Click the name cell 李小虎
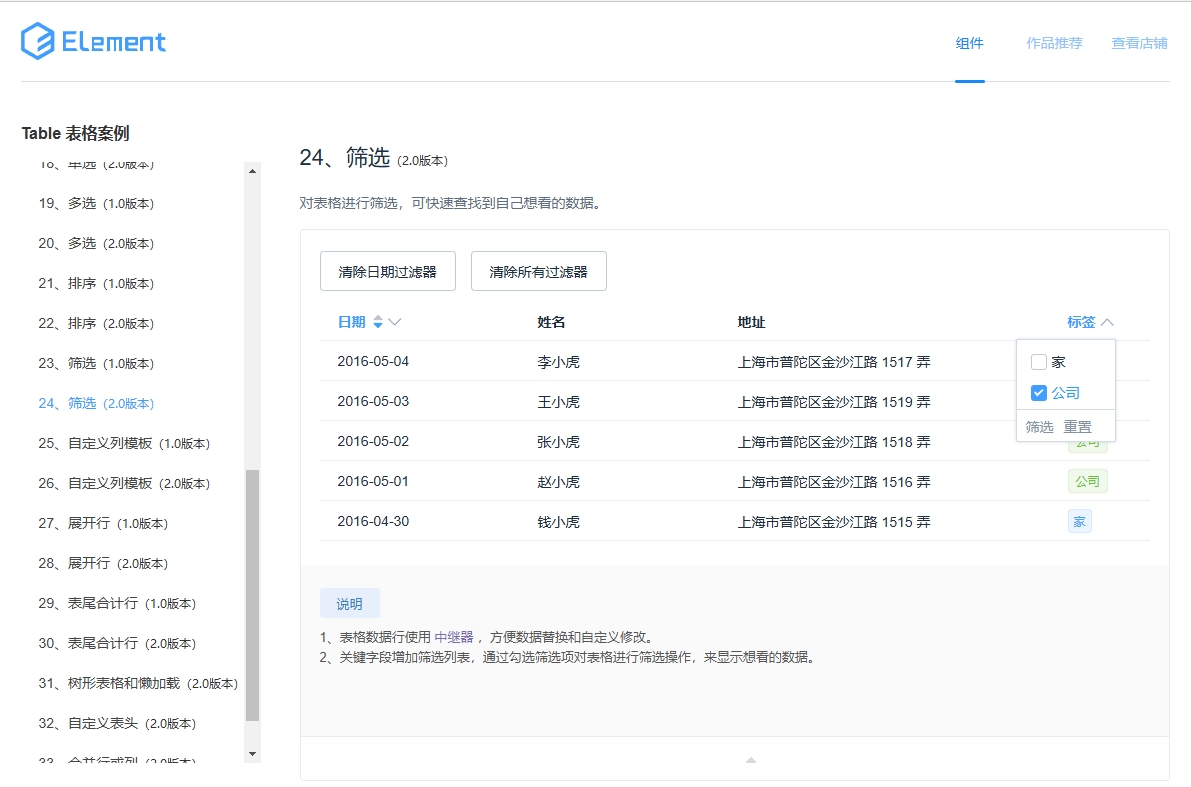Viewport: 1191px width, 787px height. tap(558, 362)
